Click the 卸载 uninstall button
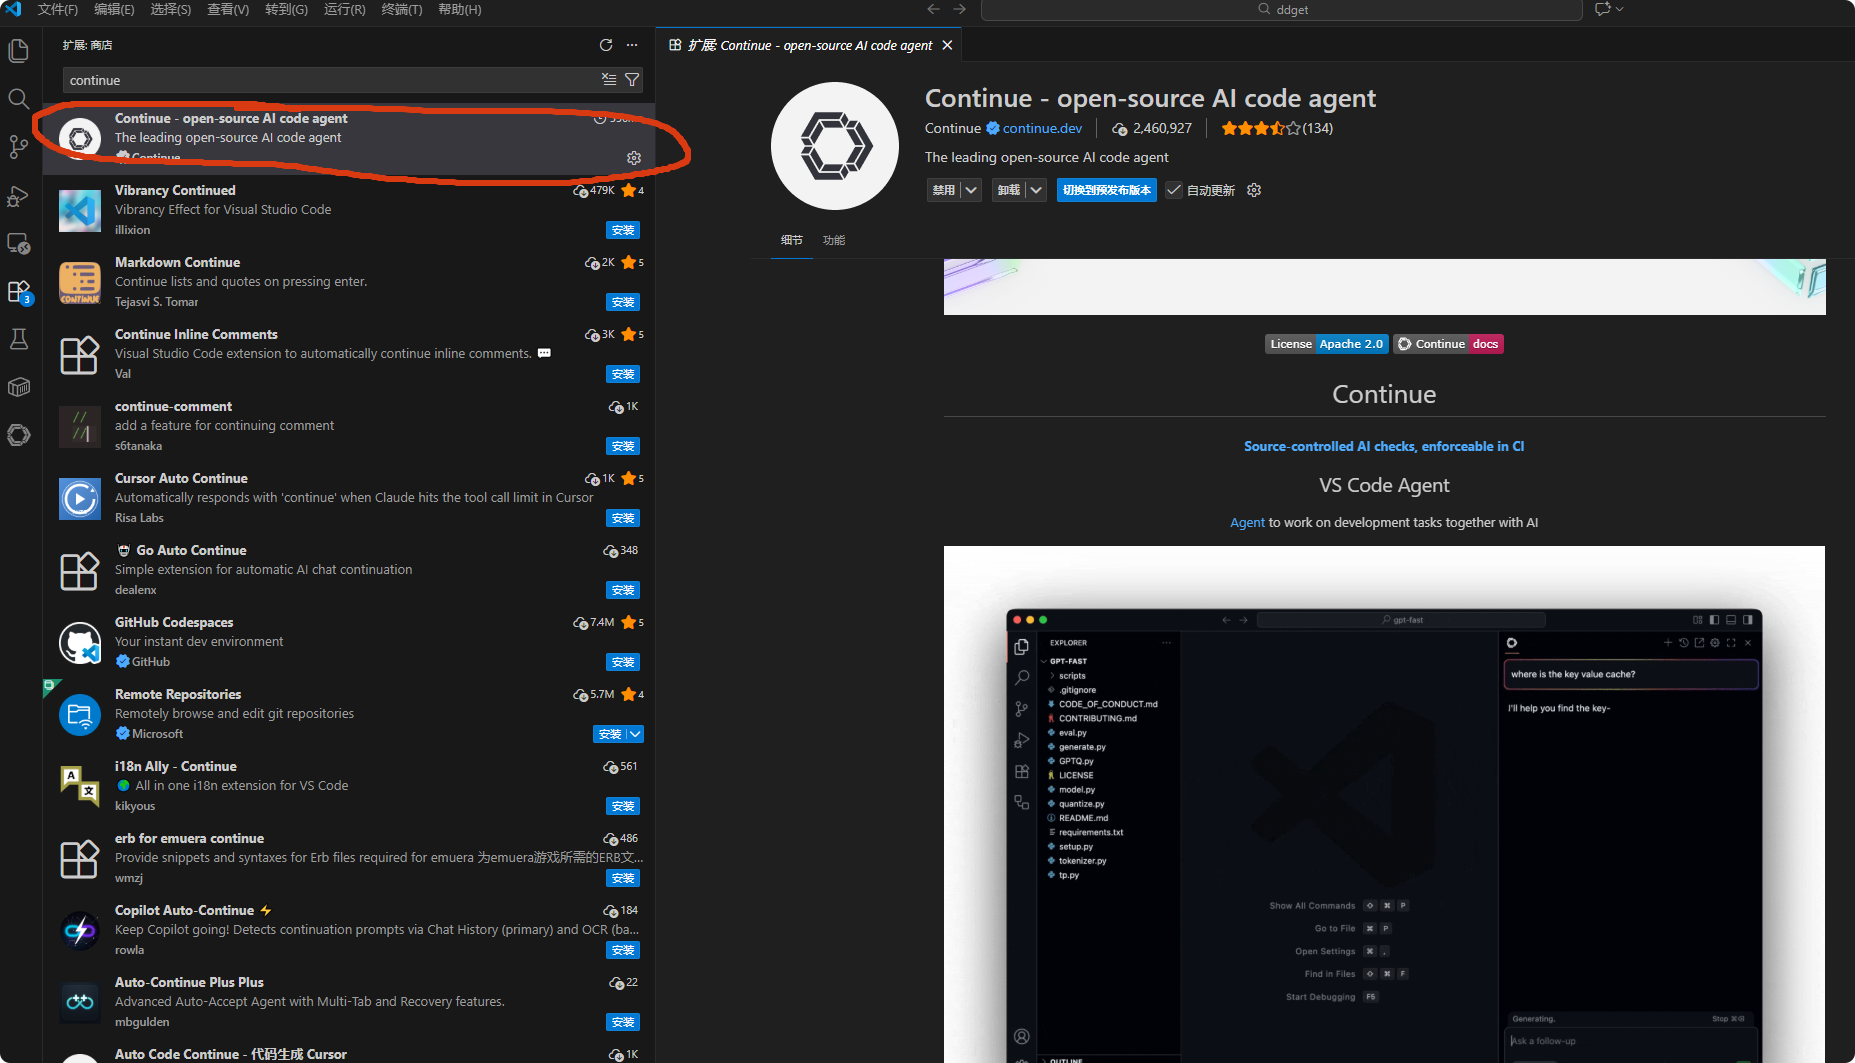Image resolution: width=1855 pixels, height=1063 pixels. point(1009,190)
